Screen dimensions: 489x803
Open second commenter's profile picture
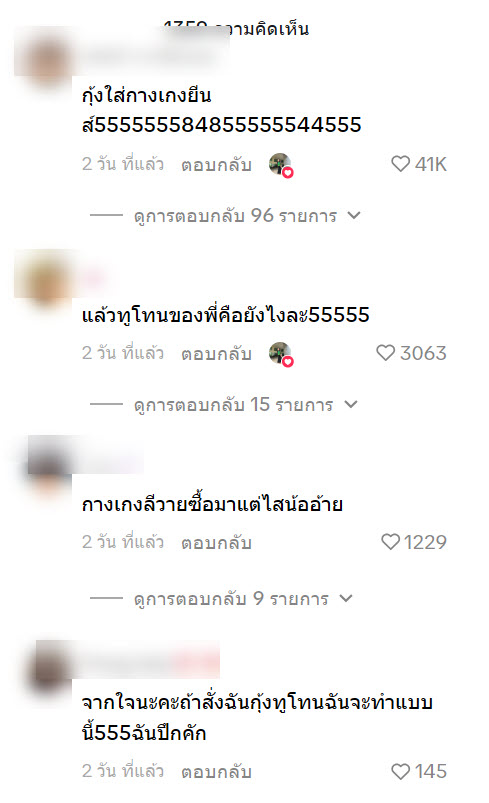pyautogui.click(x=45, y=279)
